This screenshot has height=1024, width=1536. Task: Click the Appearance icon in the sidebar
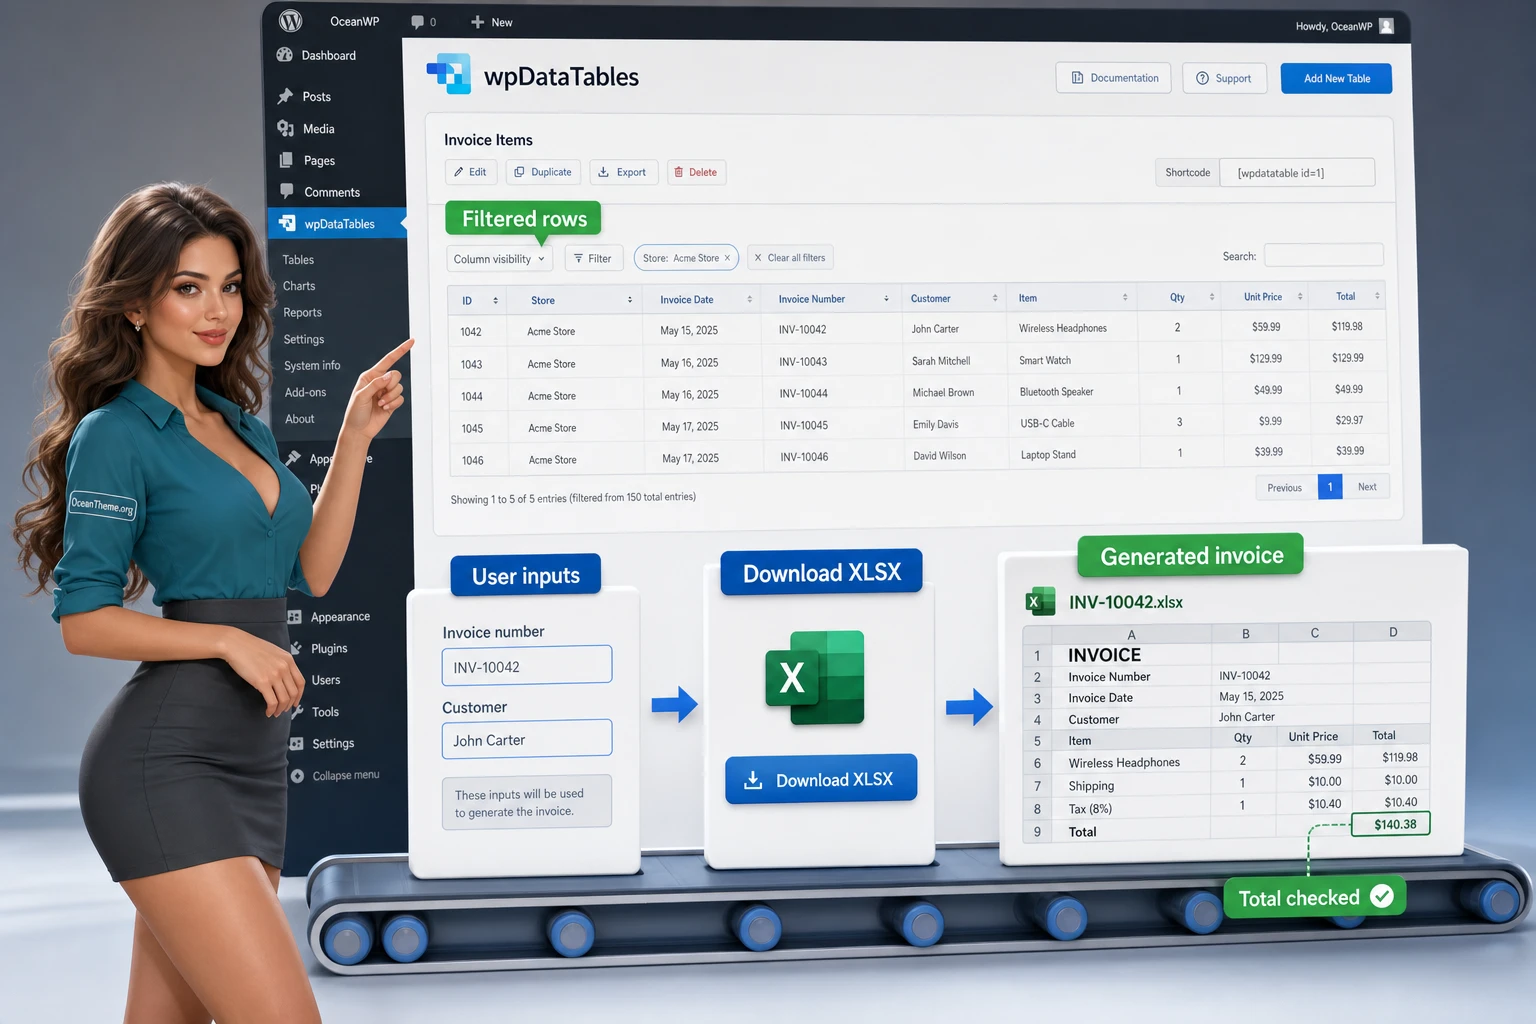pyautogui.click(x=295, y=617)
